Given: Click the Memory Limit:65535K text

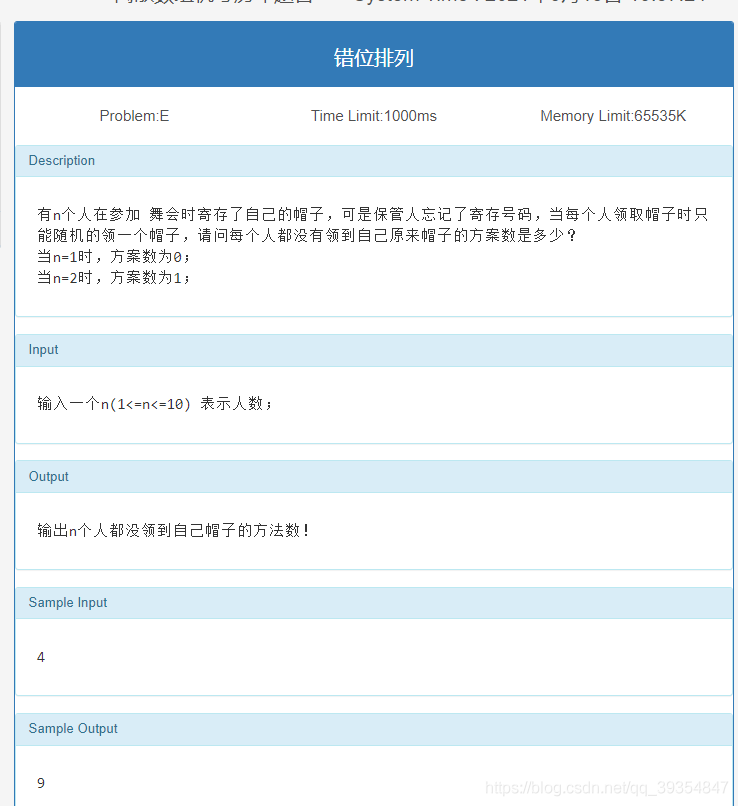Looking at the screenshot, I should click(x=613, y=116).
